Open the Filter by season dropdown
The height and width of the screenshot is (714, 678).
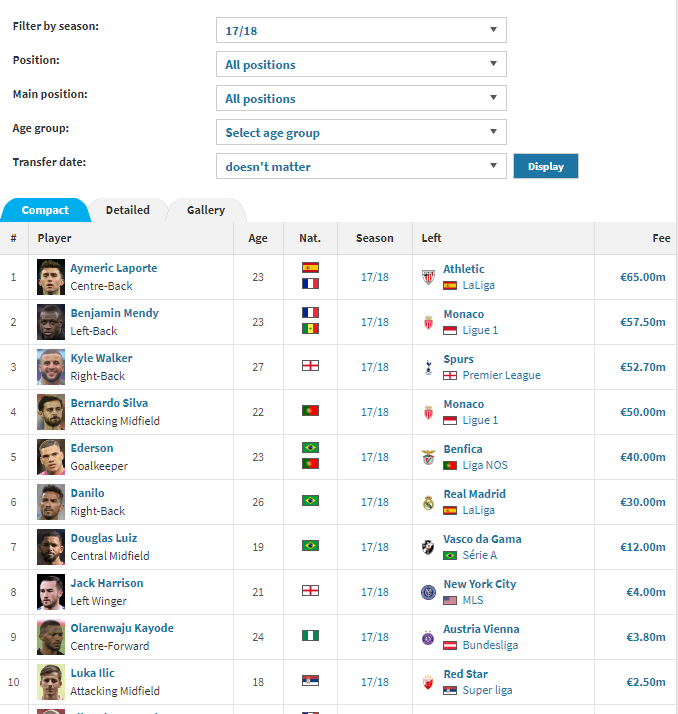(361, 30)
